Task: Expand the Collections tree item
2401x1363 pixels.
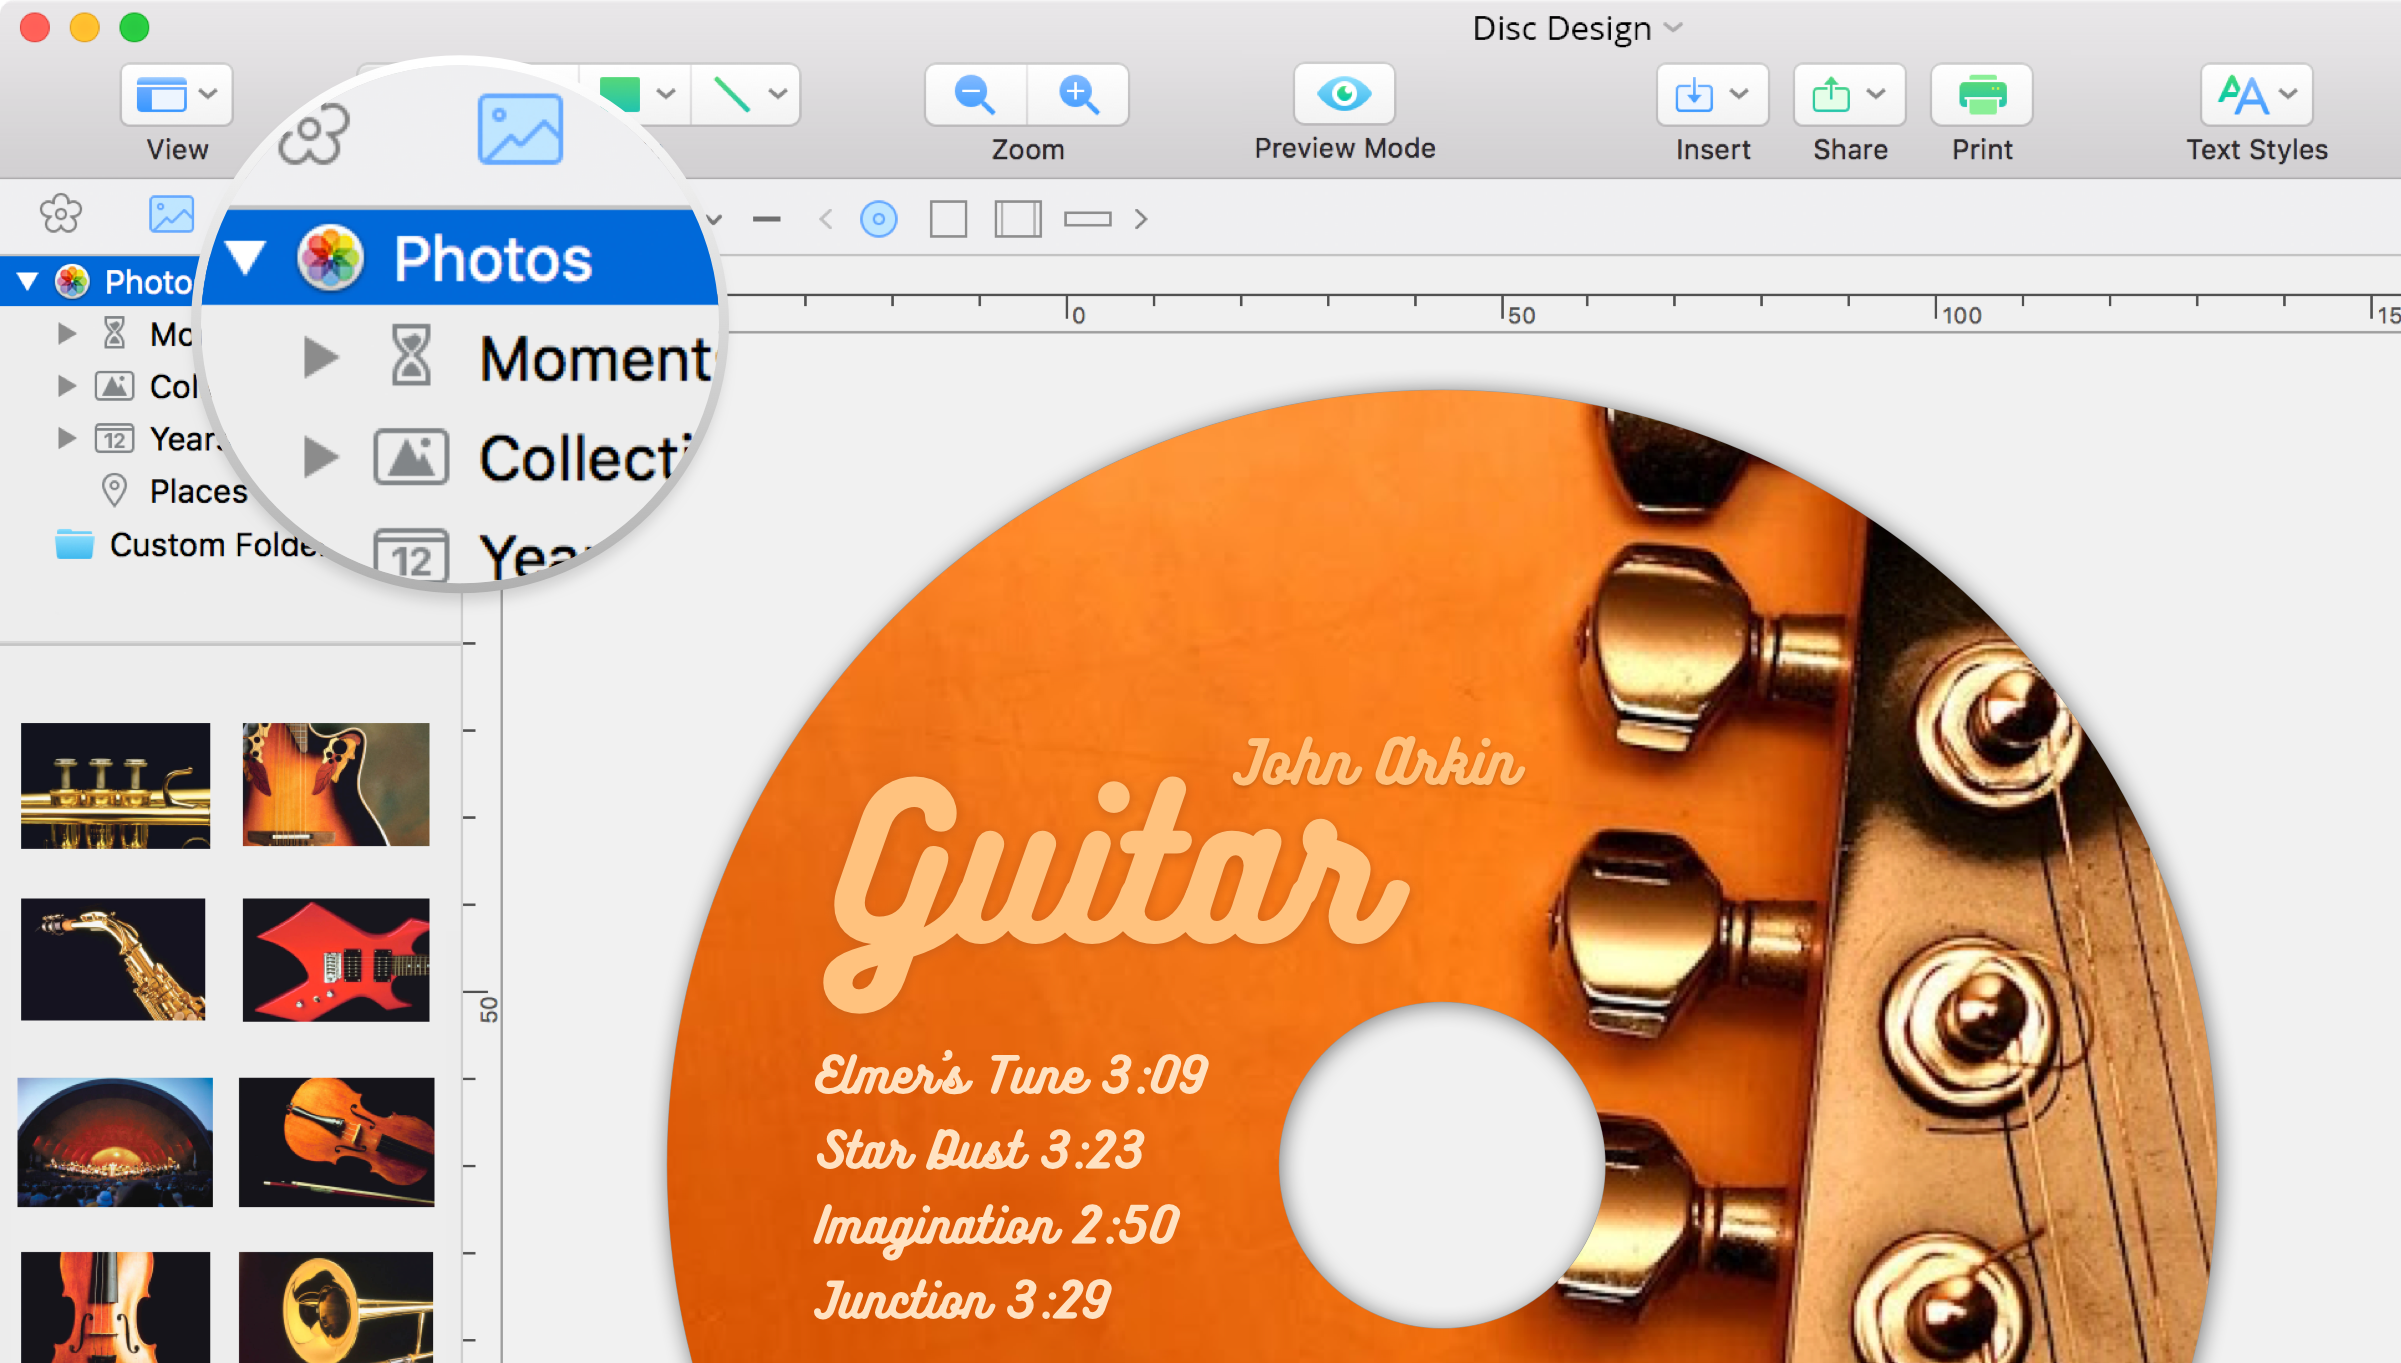Action: [67, 386]
